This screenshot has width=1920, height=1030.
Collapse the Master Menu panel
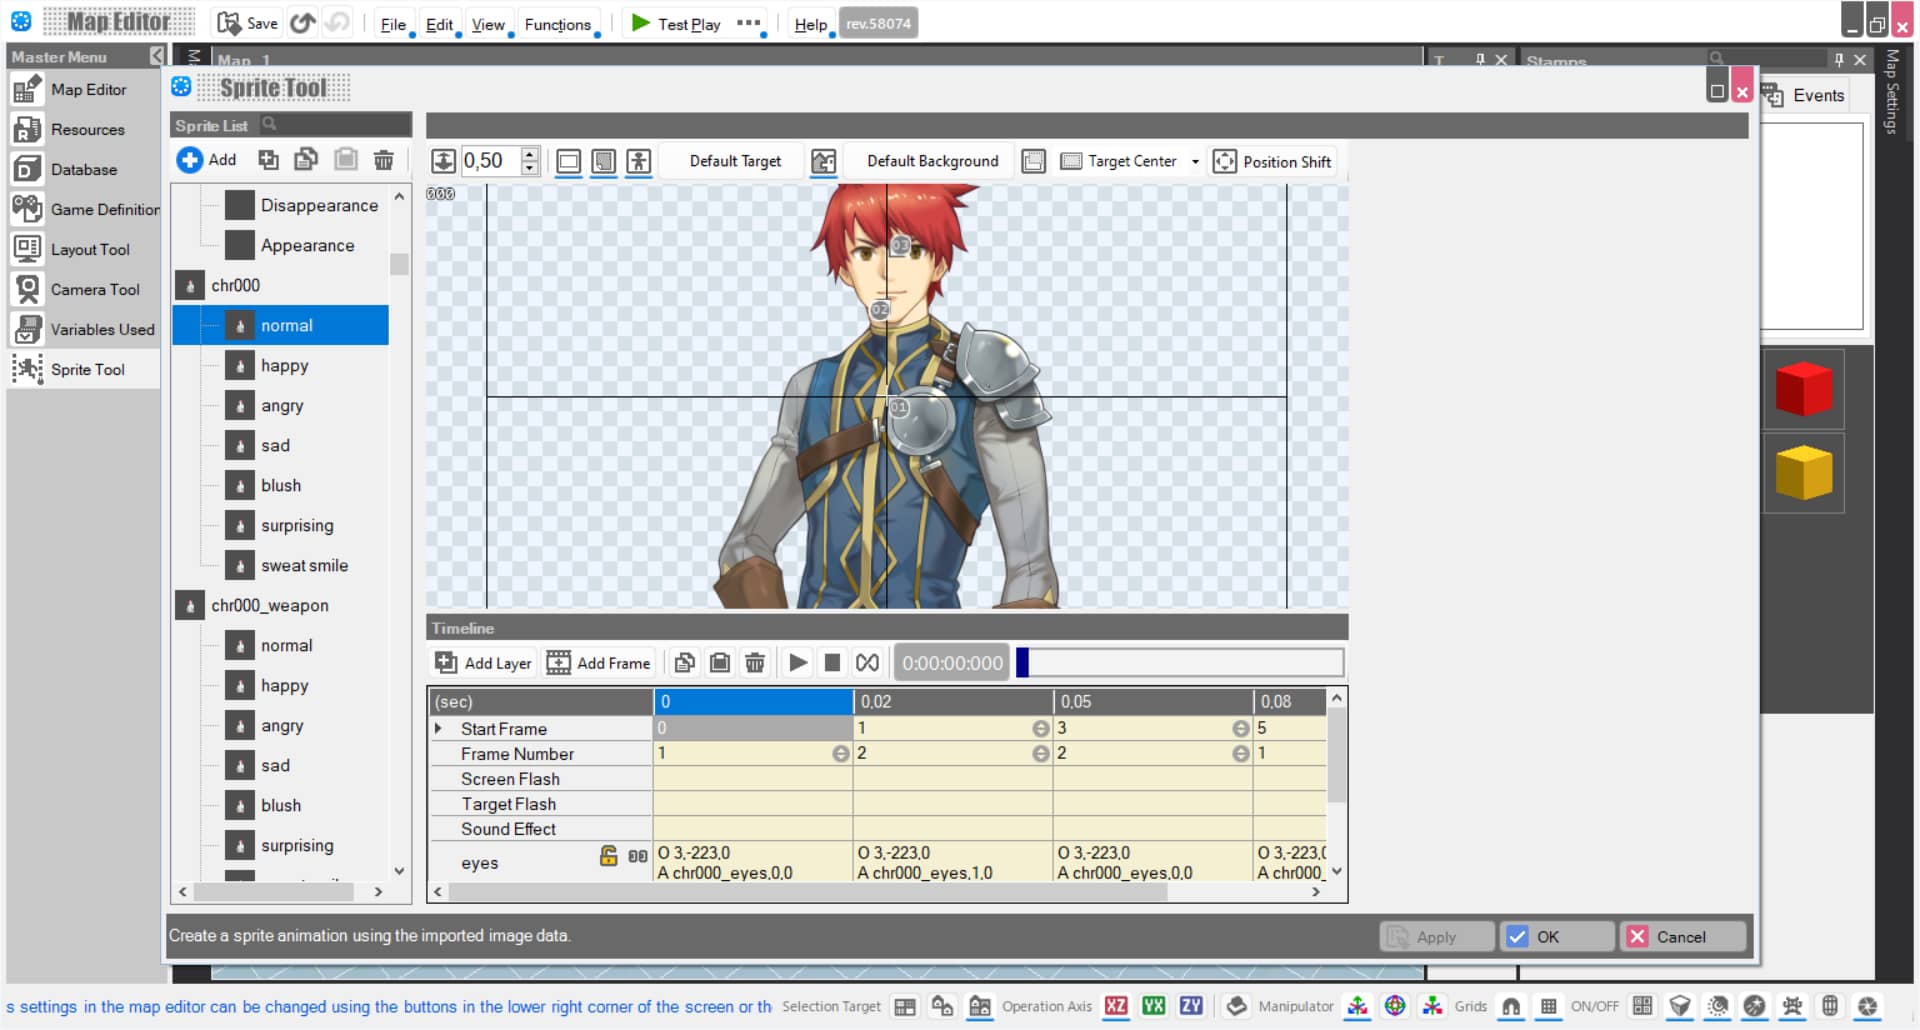(157, 56)
